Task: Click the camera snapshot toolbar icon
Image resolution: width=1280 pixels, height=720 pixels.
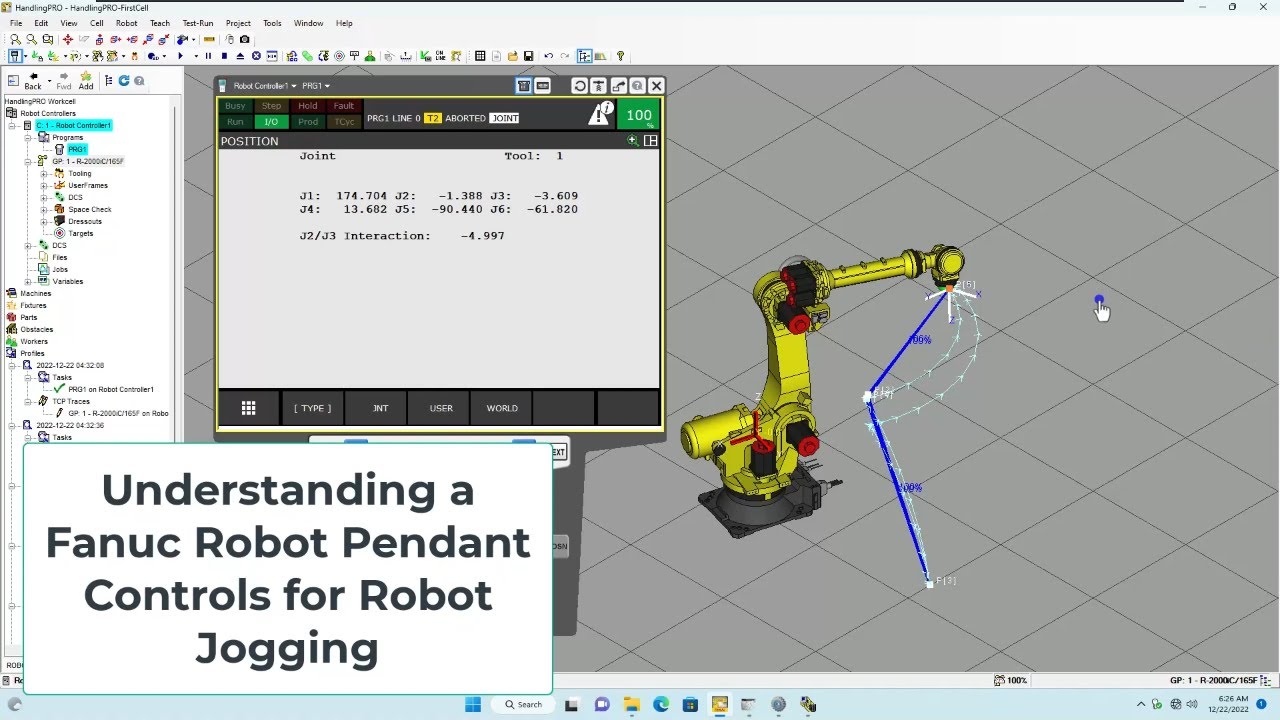Action: coord(245,39)
